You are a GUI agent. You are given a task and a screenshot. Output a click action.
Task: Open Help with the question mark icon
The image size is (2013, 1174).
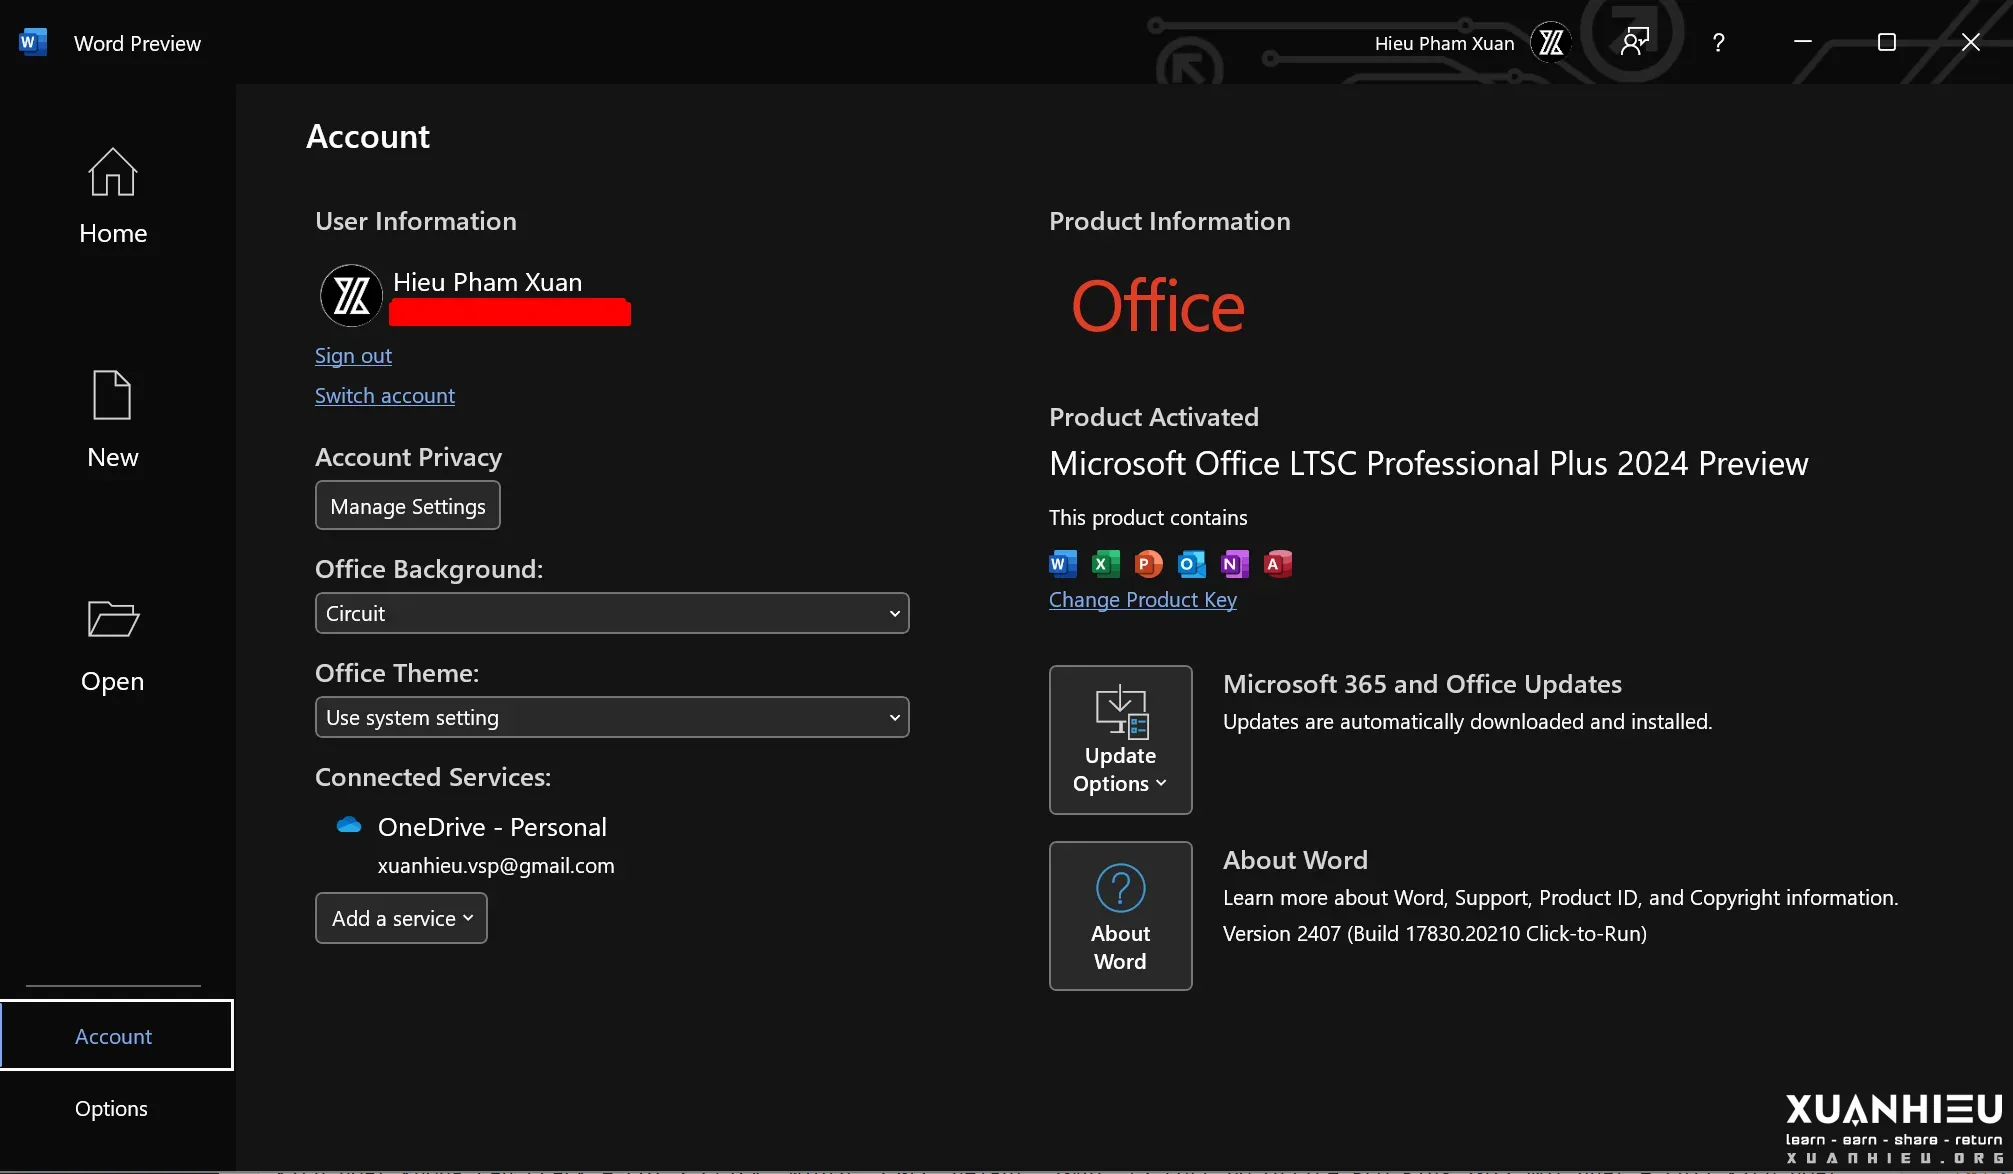pos(1718,43)
